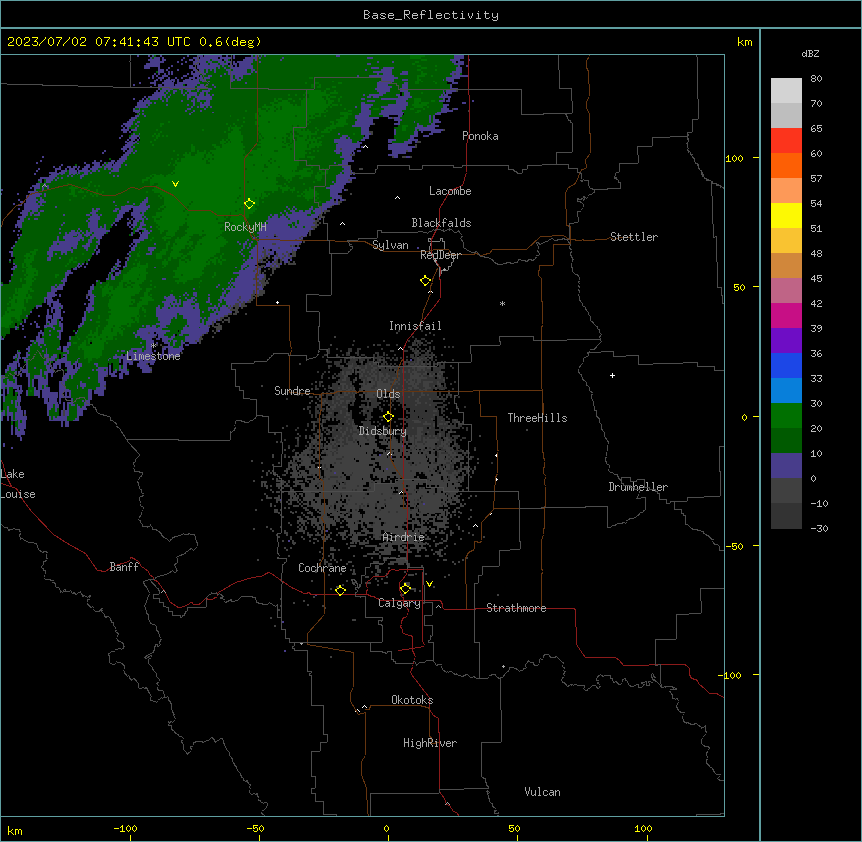Click the light gray 80 dBZ legend swatch
Image resolution: width=862 pixels, height=842 pixels.
[786, 91]
